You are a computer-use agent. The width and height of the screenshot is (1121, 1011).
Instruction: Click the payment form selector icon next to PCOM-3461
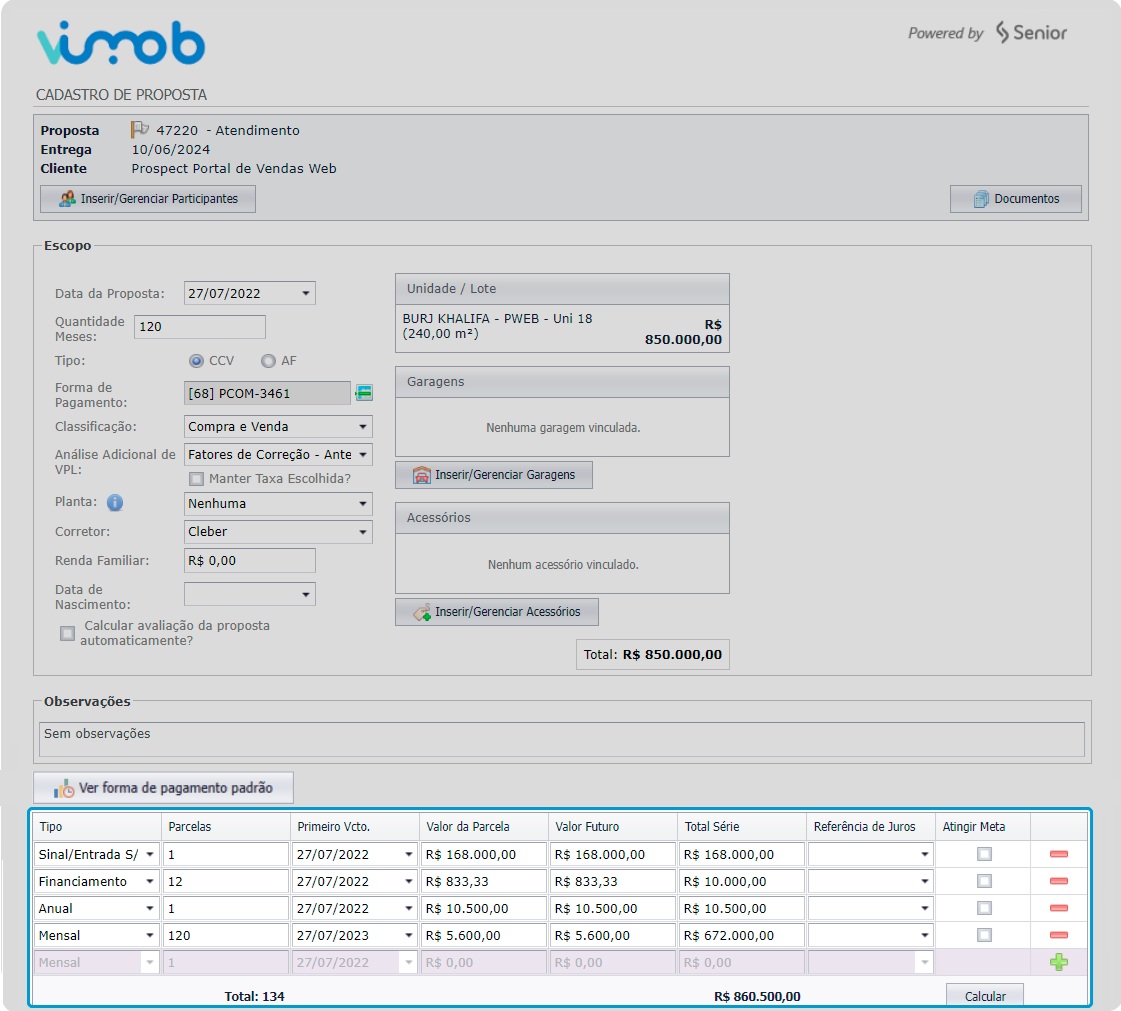click(364, 393)
